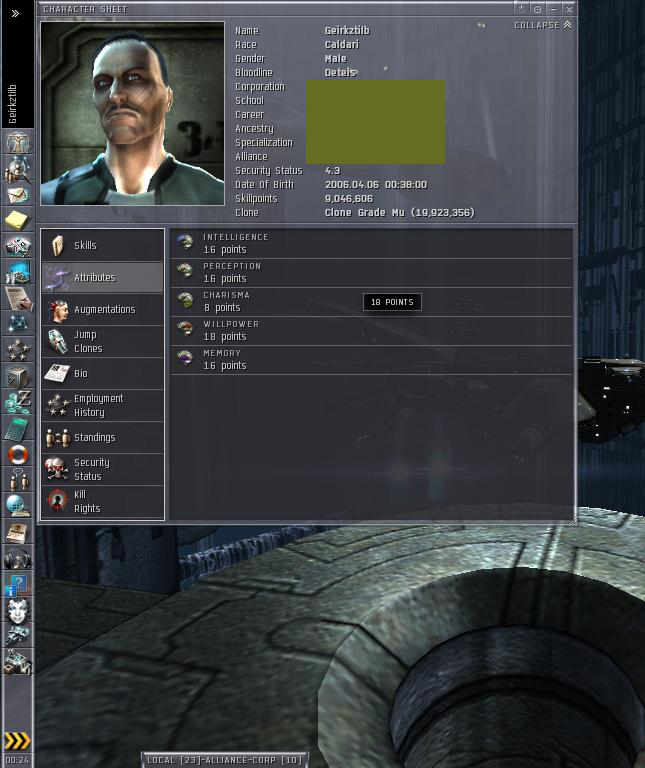Image resolution: width=645 pixels, height=768 pixels.
Task: Open the Standings tab
Action: pyautogui.click(x=103, y=437)
